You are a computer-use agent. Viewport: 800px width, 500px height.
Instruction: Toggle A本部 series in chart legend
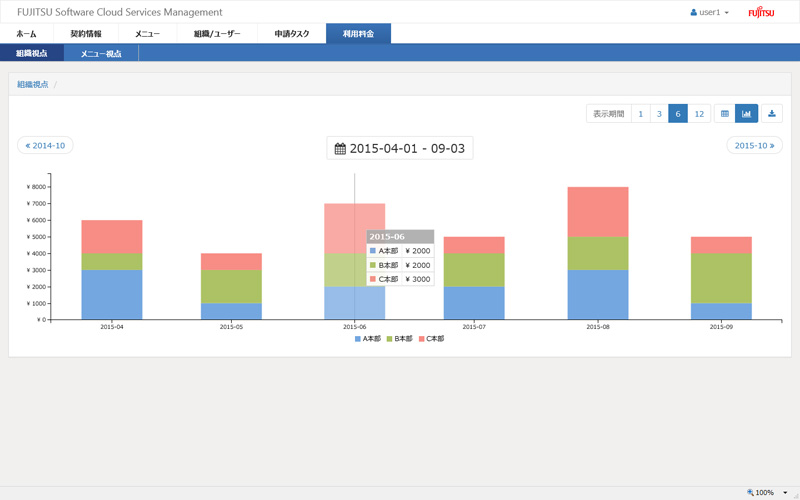[x=368, y=339]
